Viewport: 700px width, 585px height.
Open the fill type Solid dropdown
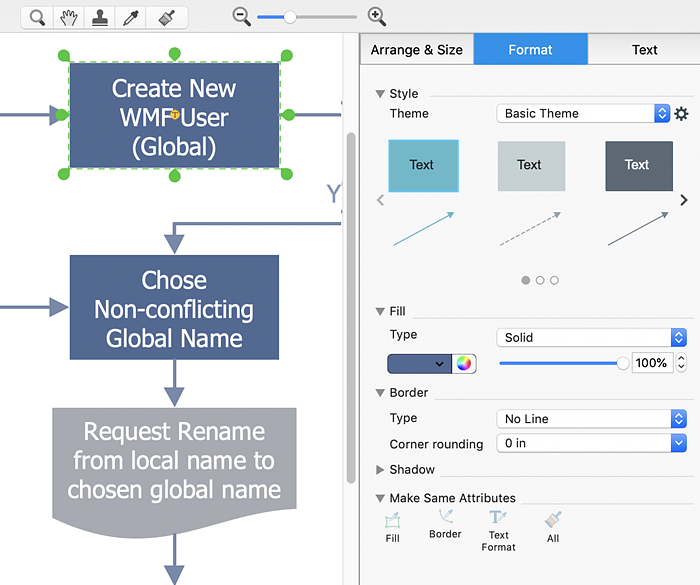(x=592, y=338)
